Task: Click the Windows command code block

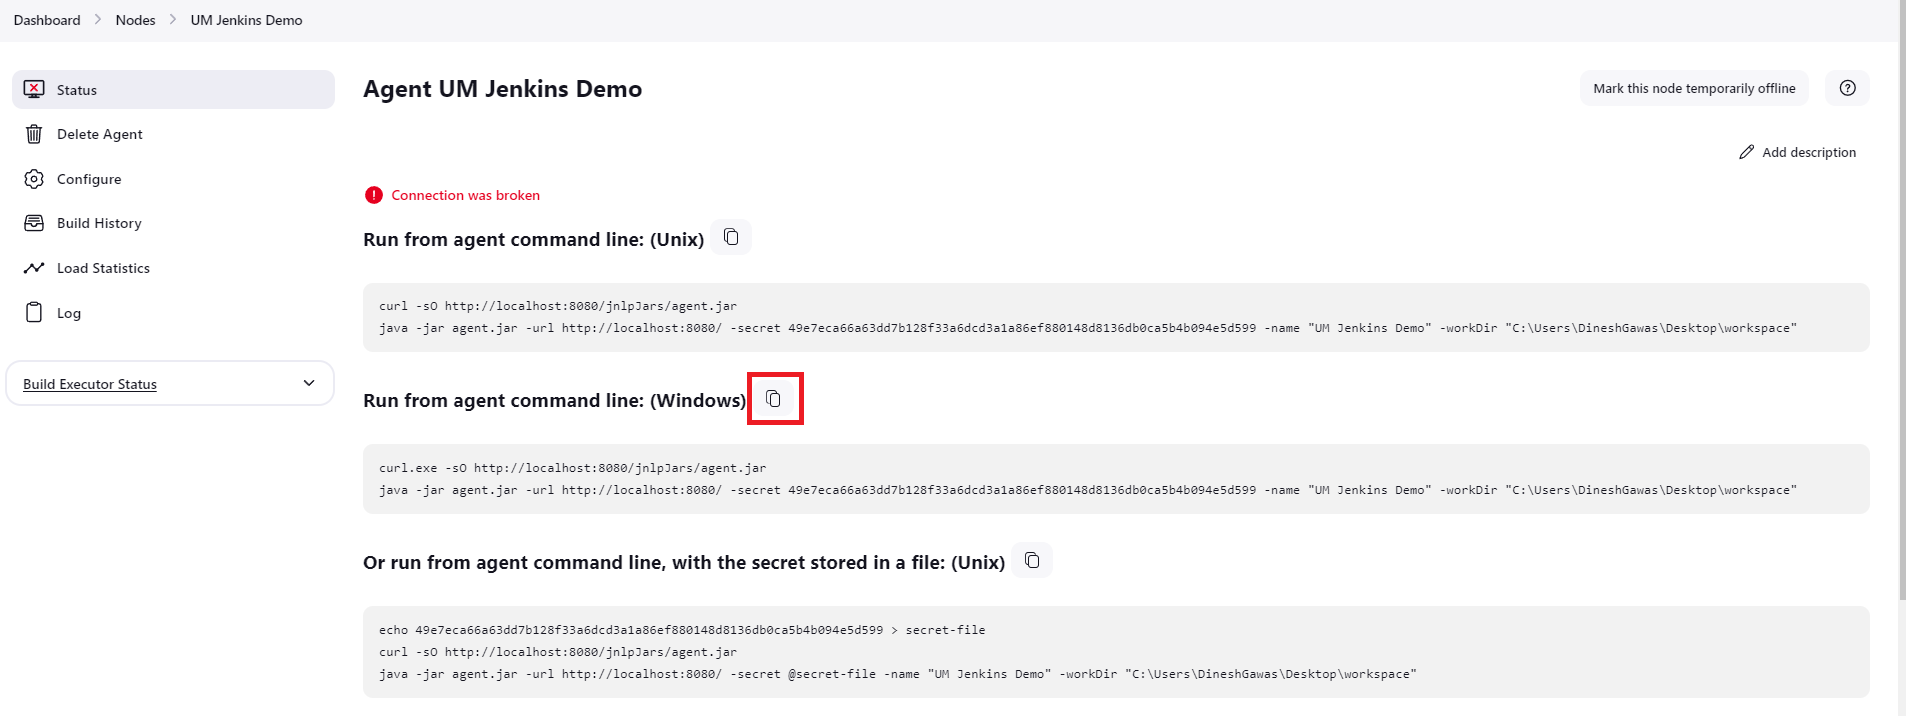Action: 1116,479
